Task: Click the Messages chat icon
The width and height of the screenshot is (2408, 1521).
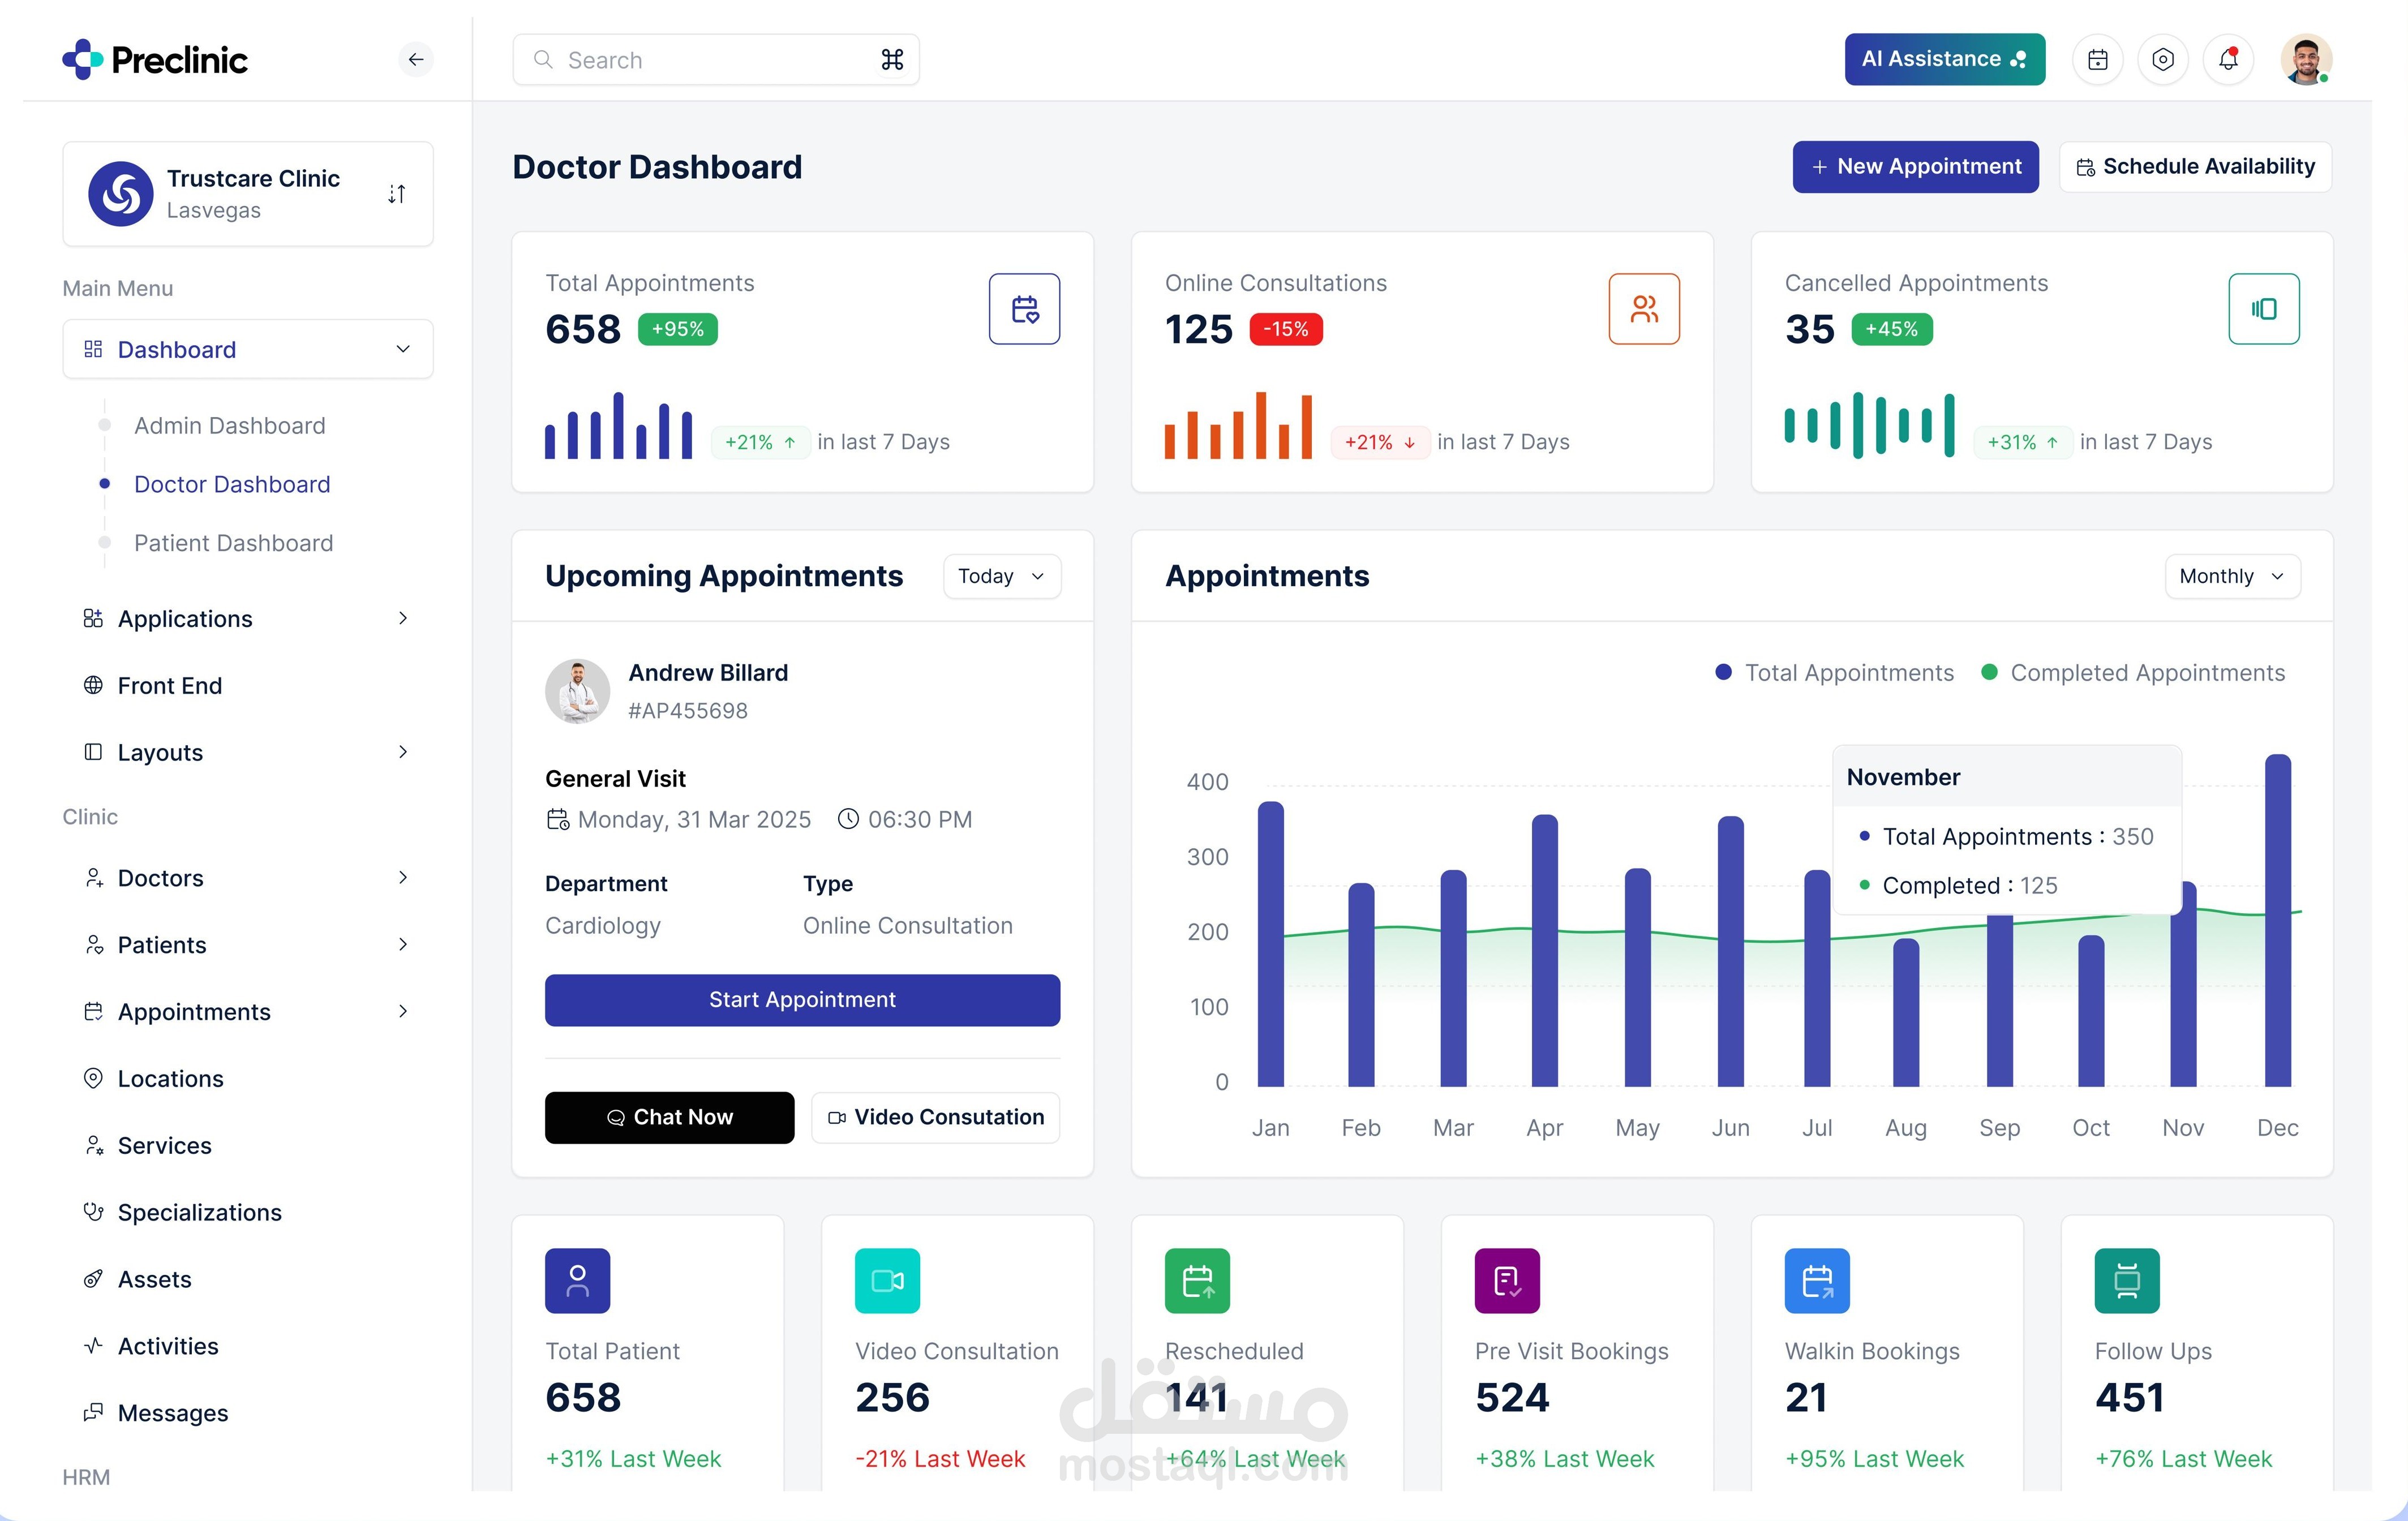Action: 93,1412
